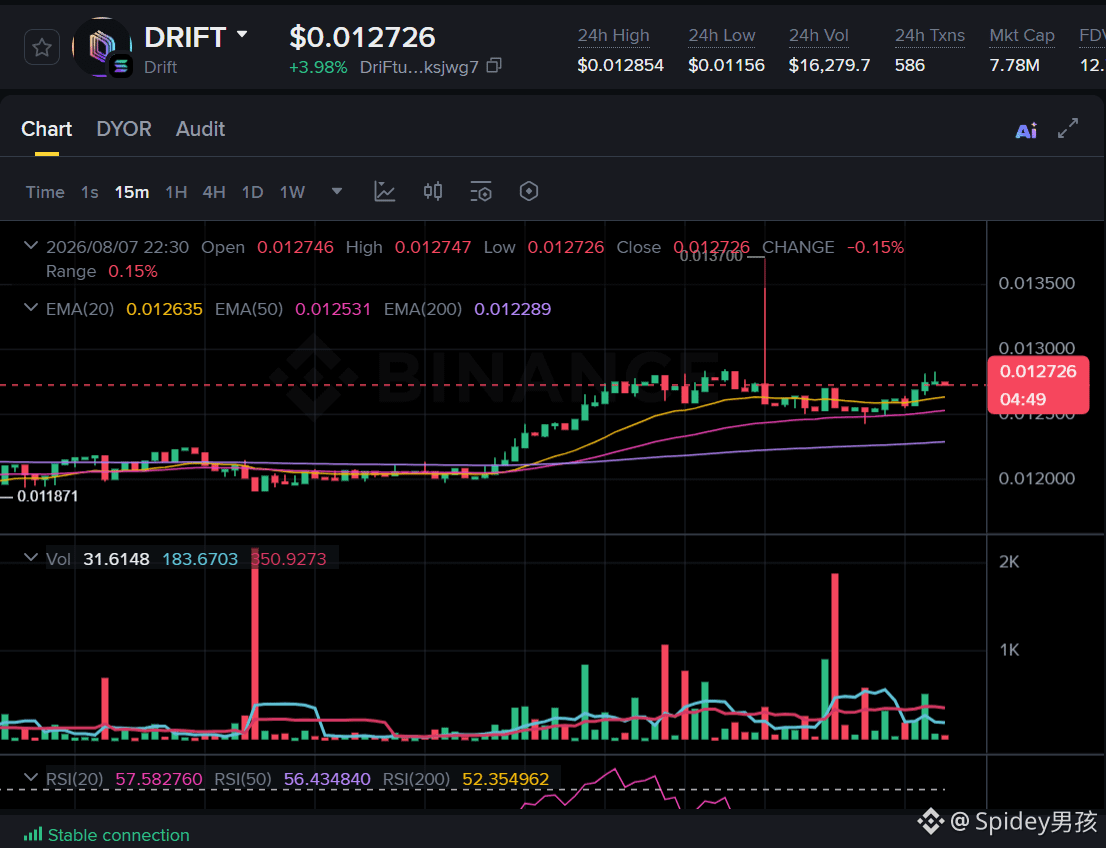This screenshot has height=848, width=1106.
Task: Click the EMA(50) legend label
Action: point(249,309)
